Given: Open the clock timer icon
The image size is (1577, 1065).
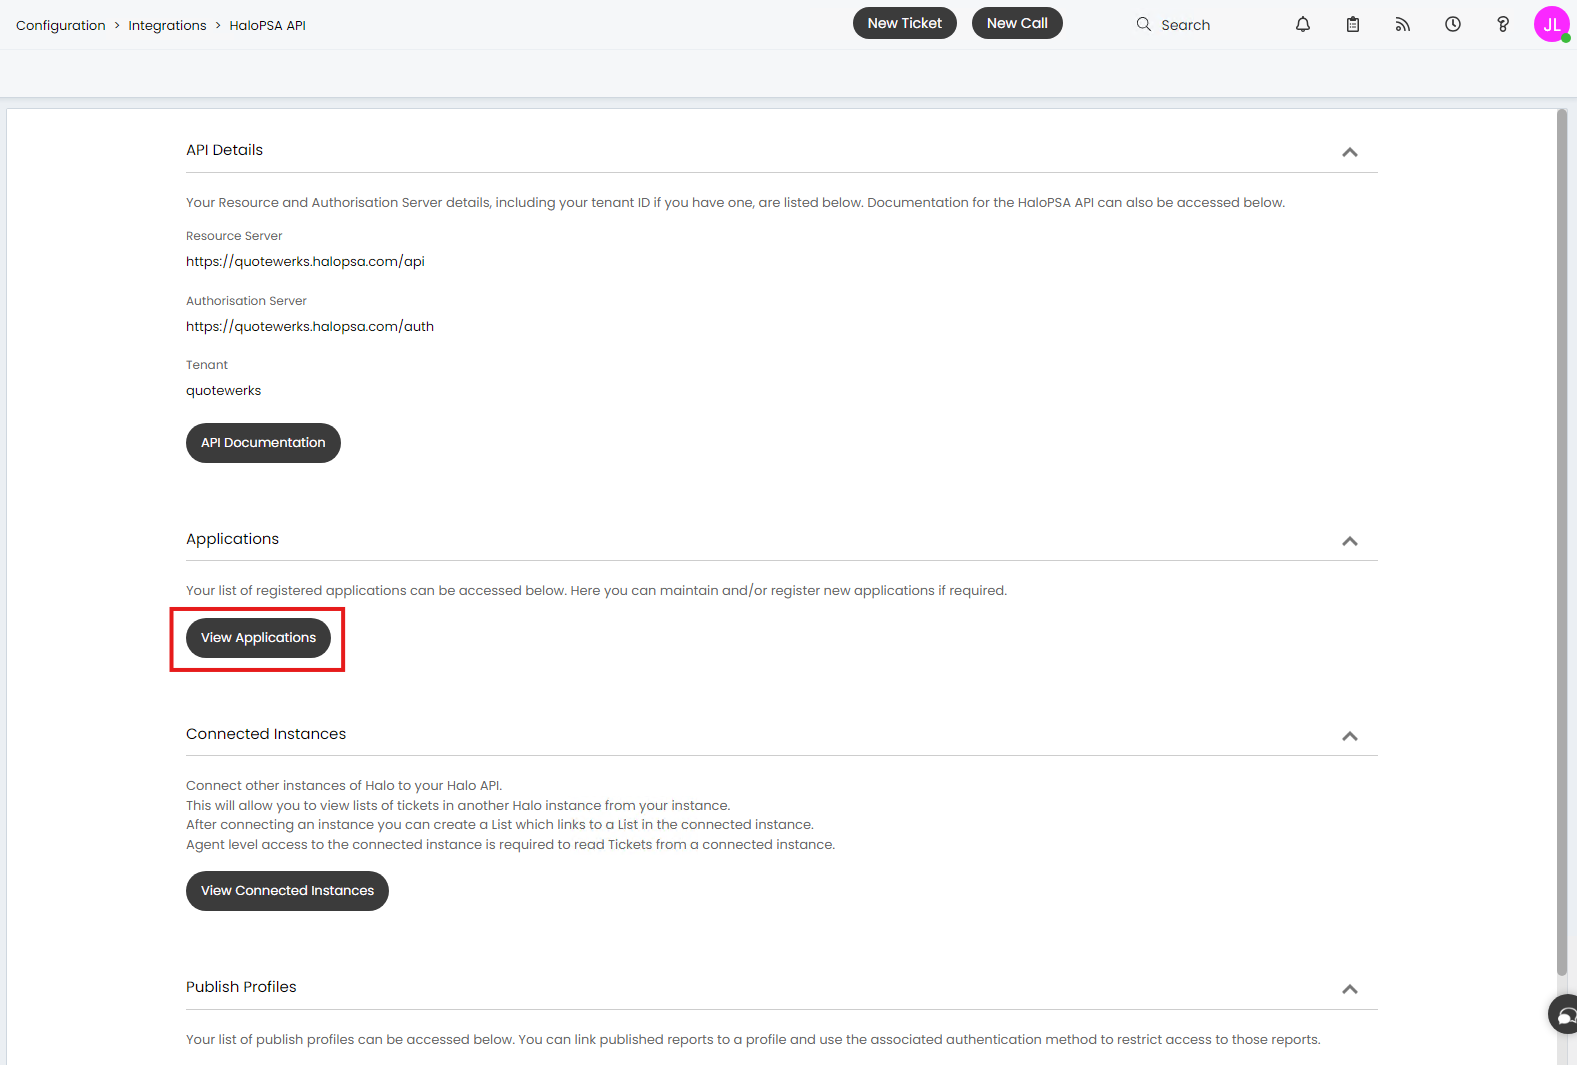Looking at the screenshot, I should tap(1452, 24).
